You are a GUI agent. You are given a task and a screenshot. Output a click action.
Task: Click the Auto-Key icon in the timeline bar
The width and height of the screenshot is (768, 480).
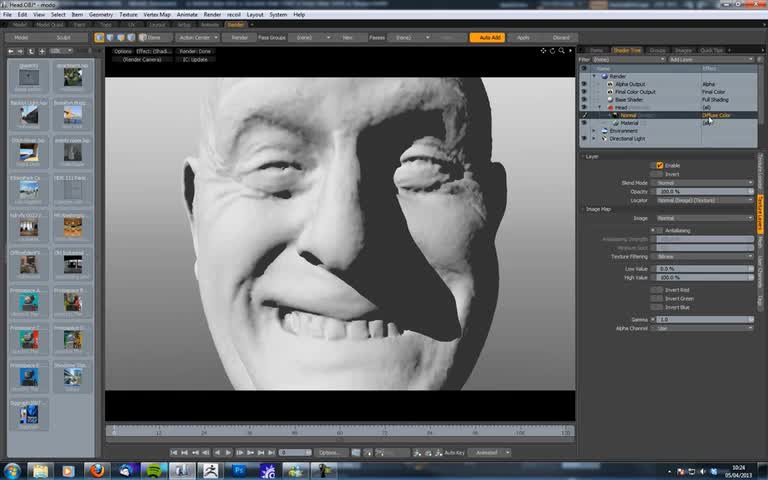tap(437, 453)
